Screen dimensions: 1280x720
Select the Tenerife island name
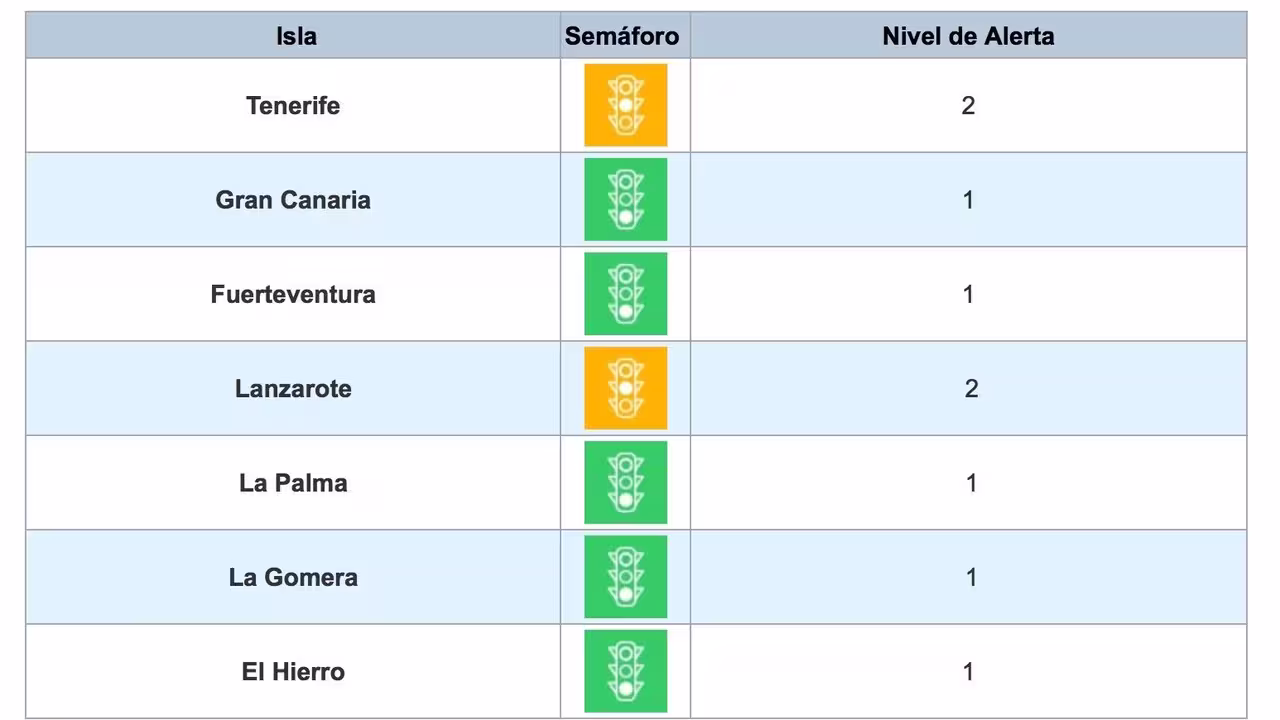(293, 105)
